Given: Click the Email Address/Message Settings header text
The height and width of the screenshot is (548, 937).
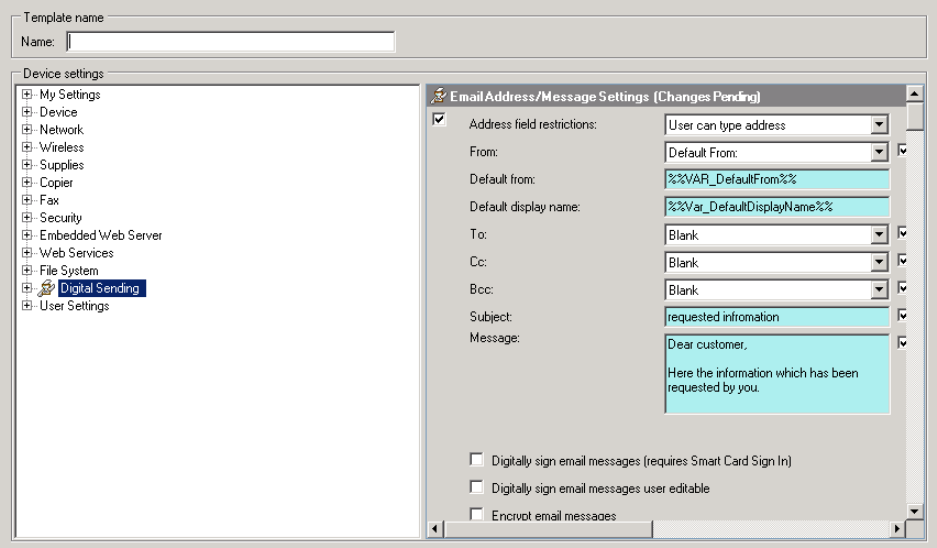Looking at the screenshot, I should click(x=605, y=96).
